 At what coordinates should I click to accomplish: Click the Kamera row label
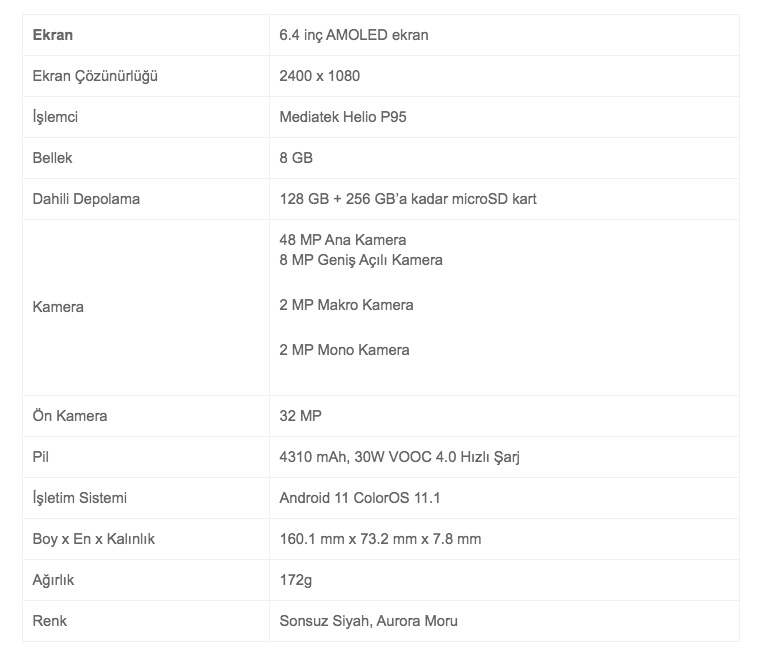pos(58,307)
